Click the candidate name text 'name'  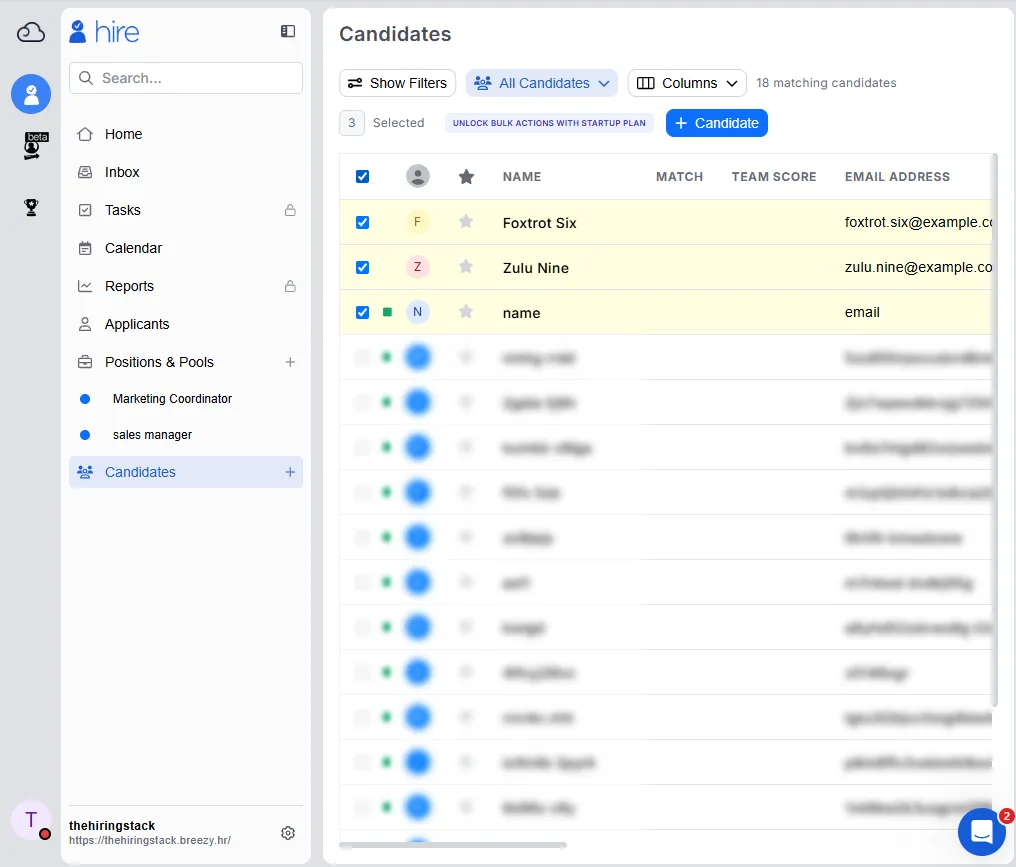522,313
